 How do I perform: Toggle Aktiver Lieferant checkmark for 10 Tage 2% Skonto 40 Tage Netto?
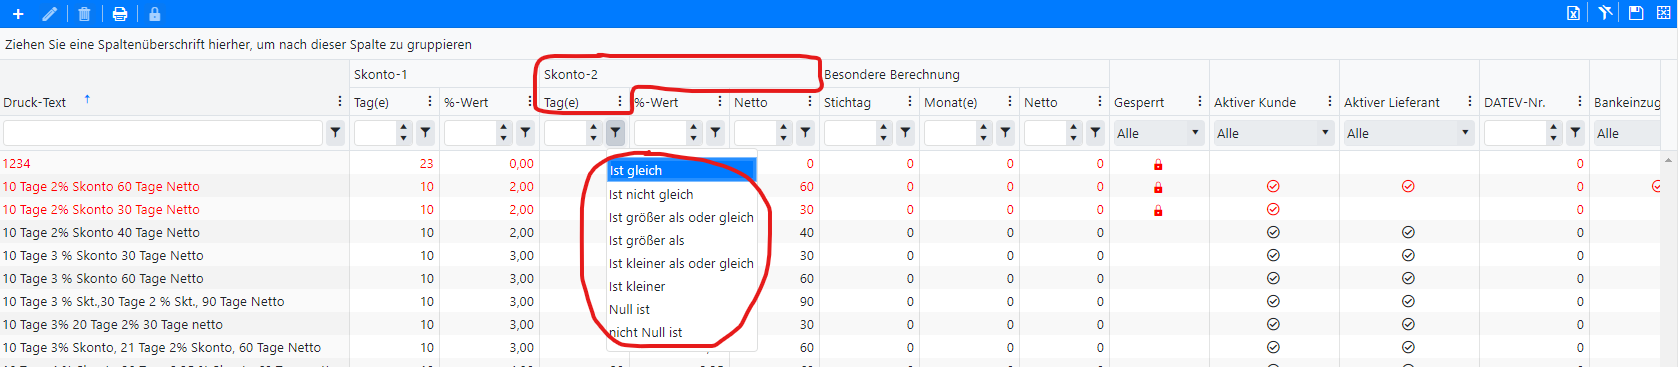coord(1408,232)
